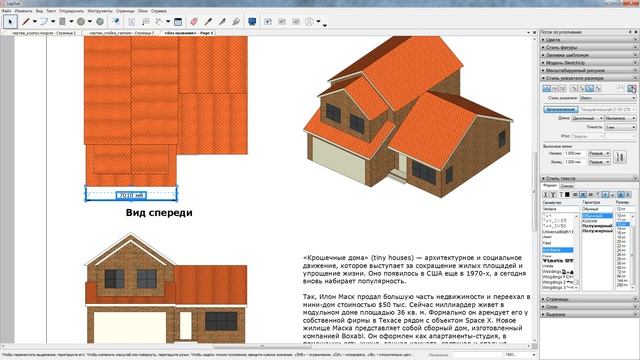
Task: Open the Десятичный length format dropdown
Action: pos(587,118)
